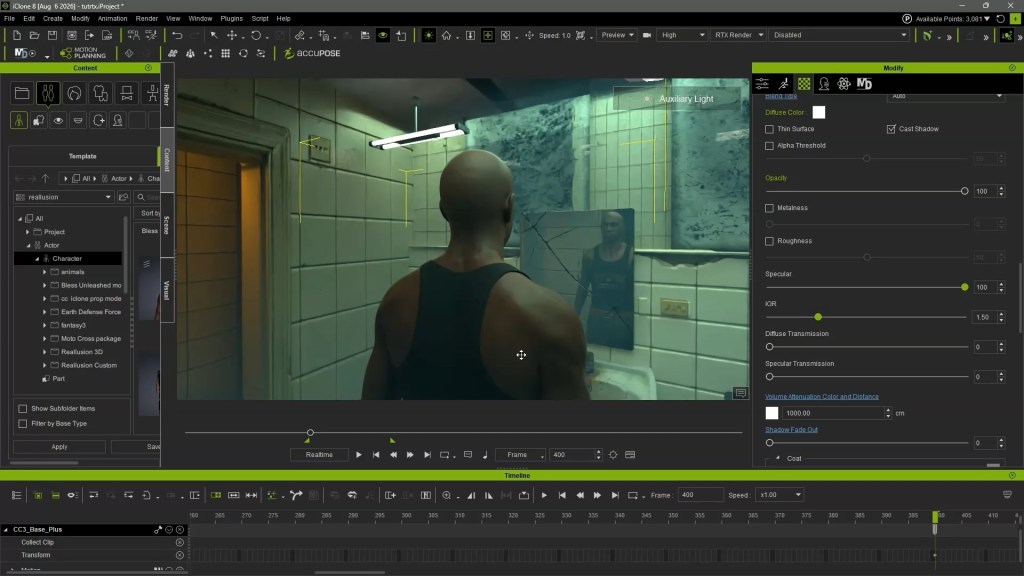Viewport: 1024px width, 576px height.
Task: Open the Animation menu
Action: coord(112,18)
